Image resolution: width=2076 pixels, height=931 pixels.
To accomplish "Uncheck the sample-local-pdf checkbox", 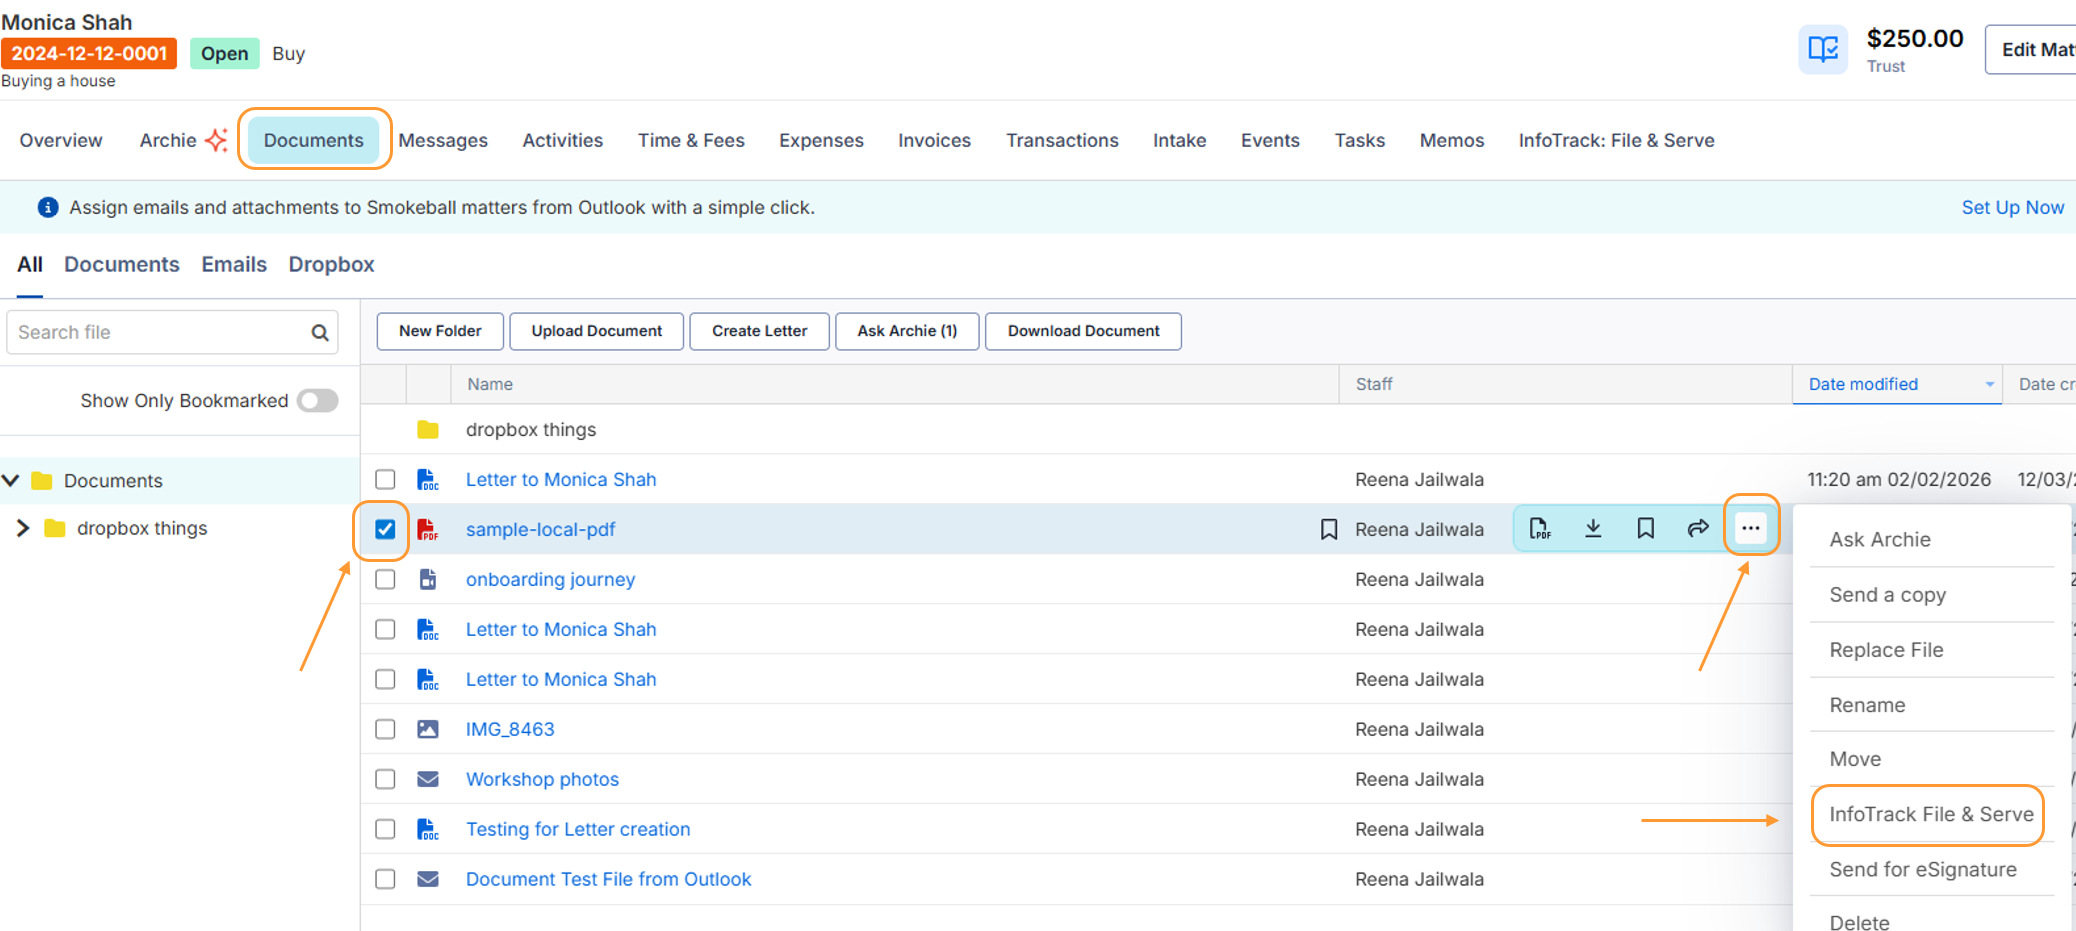I will 385,529.
